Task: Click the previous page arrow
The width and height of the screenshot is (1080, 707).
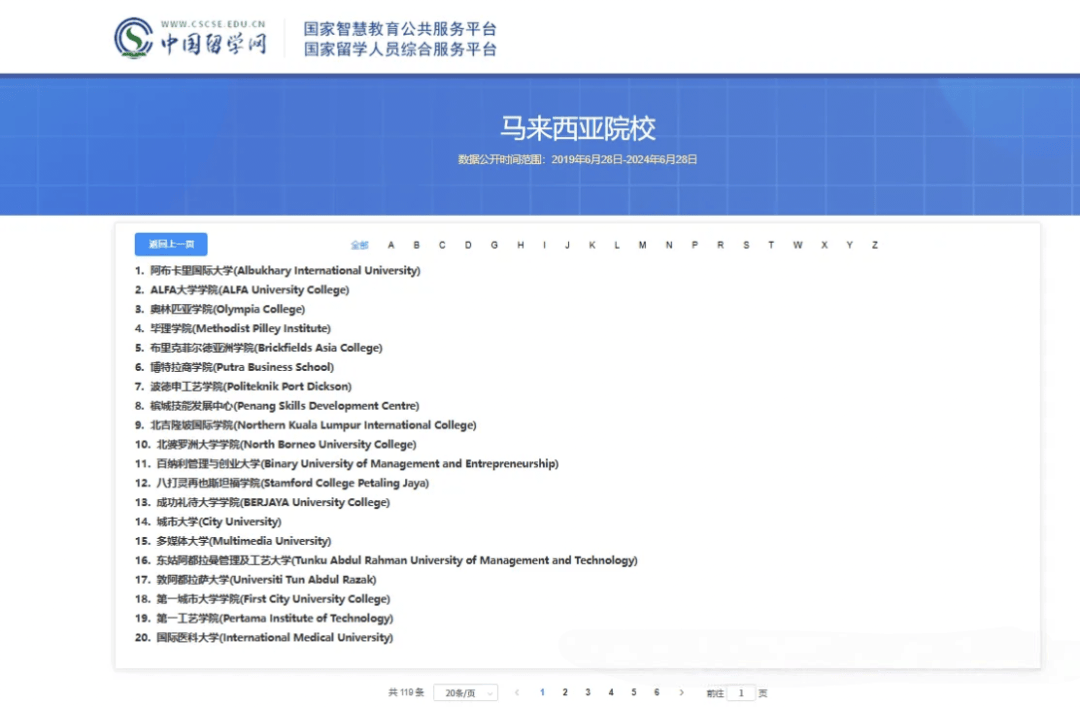Action: (x=517, y=693)
